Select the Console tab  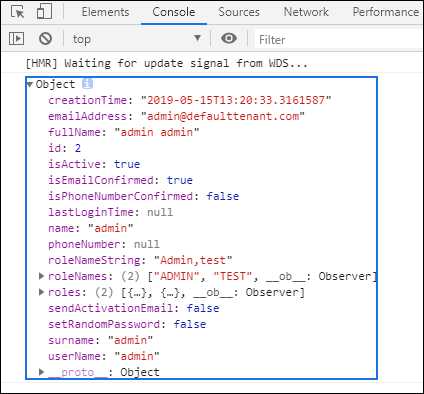tap(174, 12)
